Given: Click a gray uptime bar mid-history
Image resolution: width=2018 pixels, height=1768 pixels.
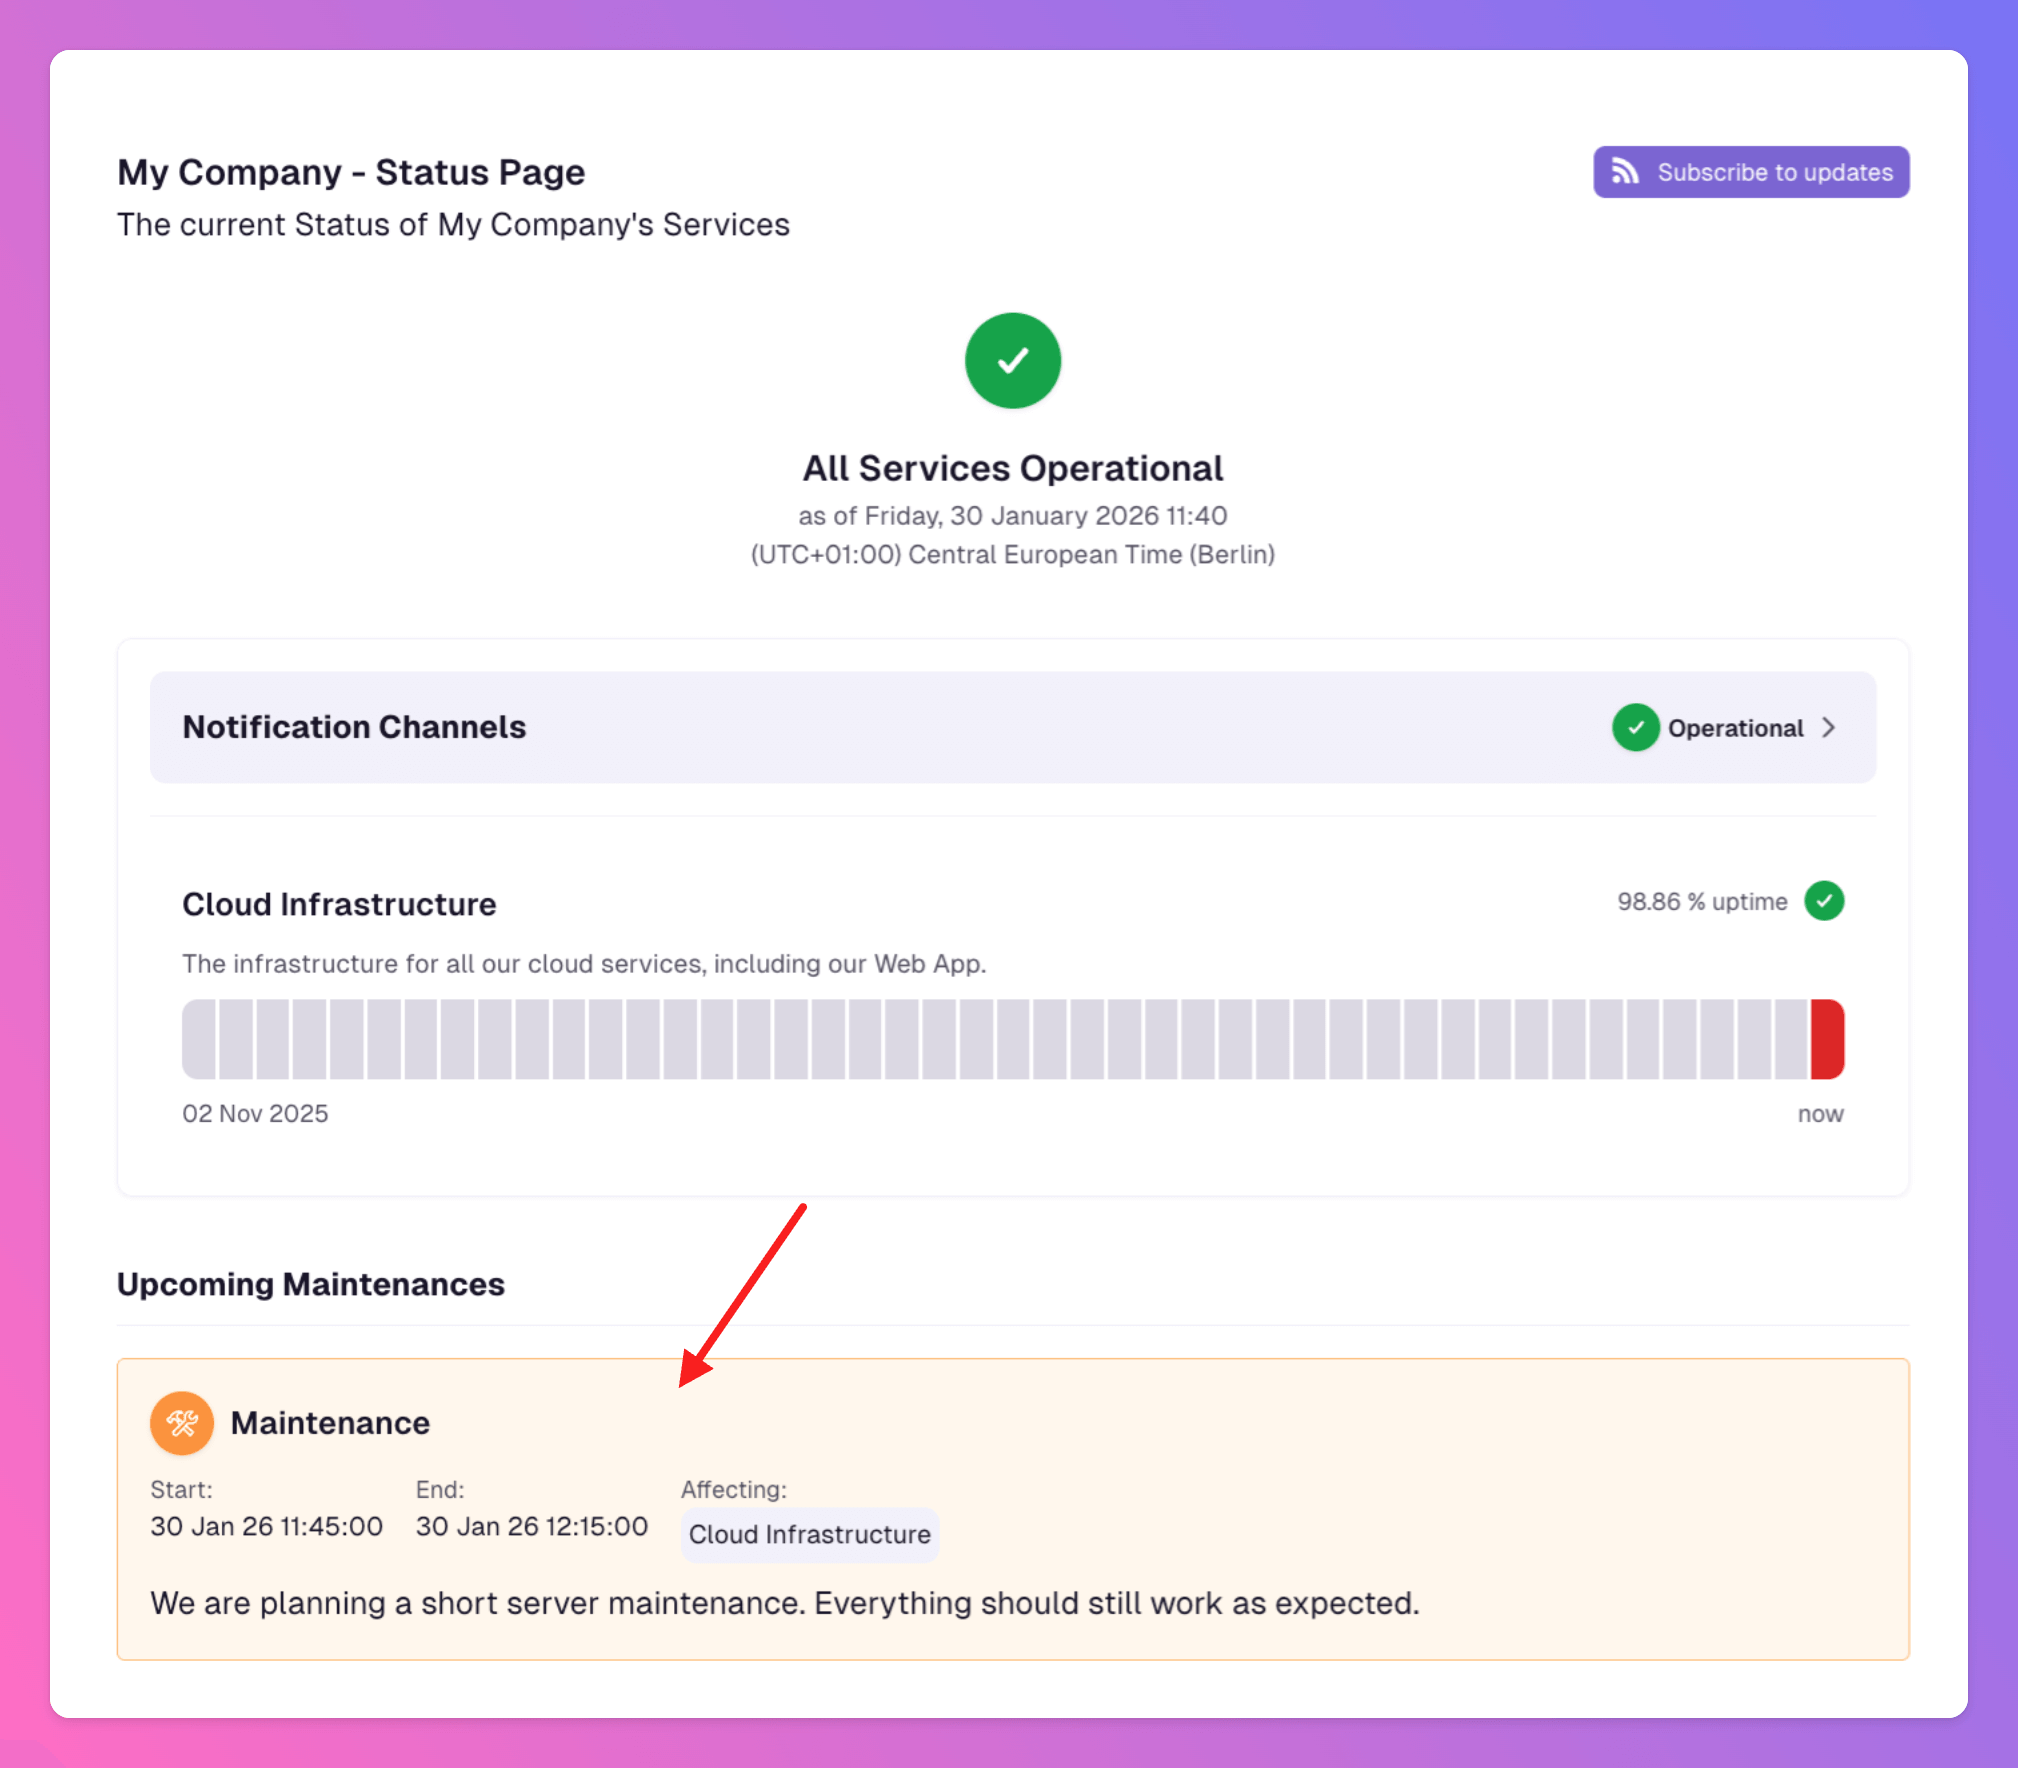Looking at the screenshot, I should click(1013, 1039).
